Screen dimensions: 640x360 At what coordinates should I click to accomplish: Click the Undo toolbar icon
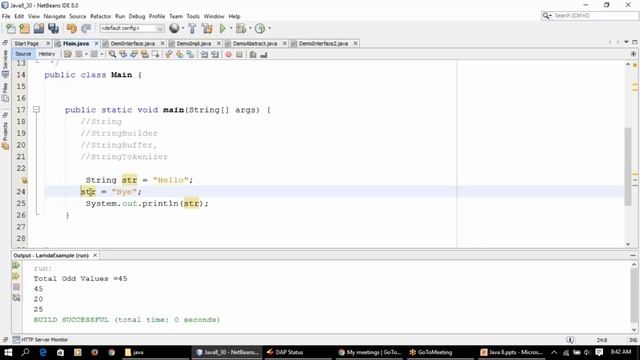point(72,29)
